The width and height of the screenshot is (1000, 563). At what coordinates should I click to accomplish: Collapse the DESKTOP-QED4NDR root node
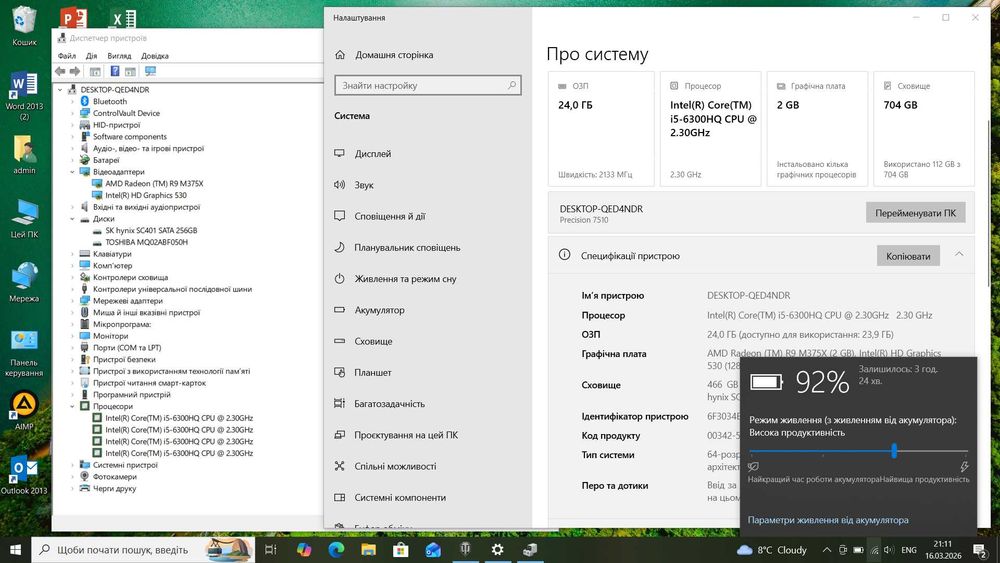point(60,90)
